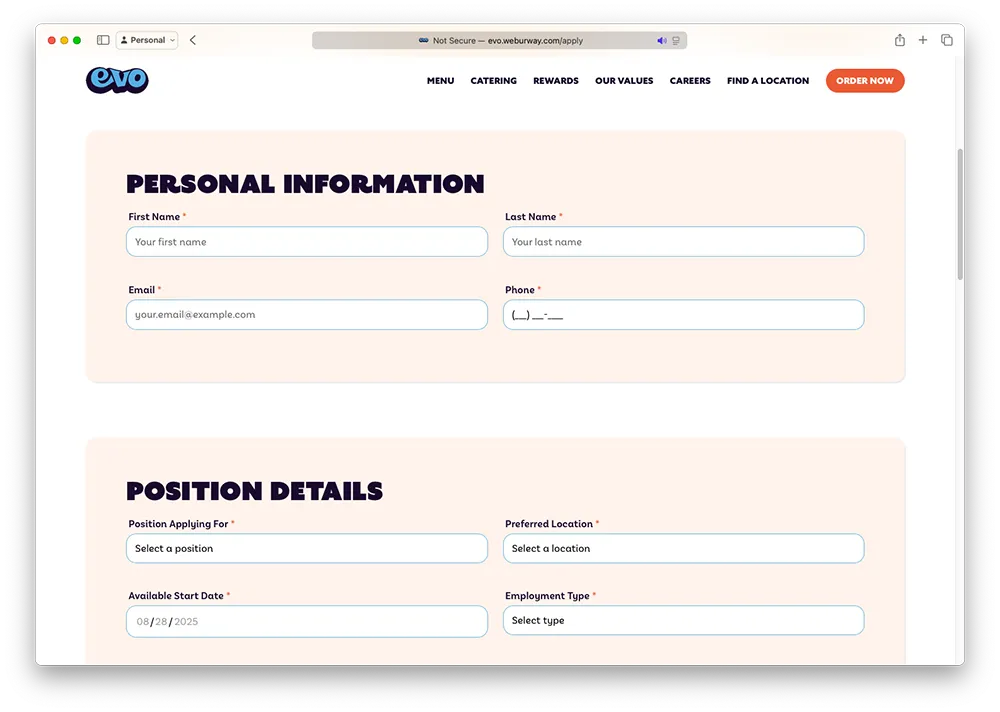Open the Share menu in Safari
The image size is (1000, 712).
click(898, 40)
